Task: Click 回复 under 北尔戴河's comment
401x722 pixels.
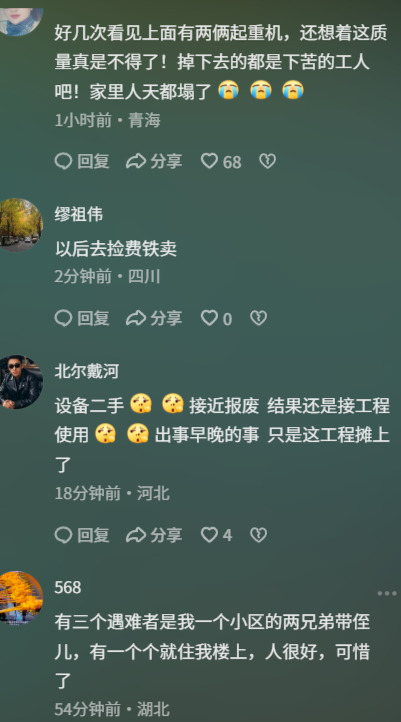Action: (82, 535)
